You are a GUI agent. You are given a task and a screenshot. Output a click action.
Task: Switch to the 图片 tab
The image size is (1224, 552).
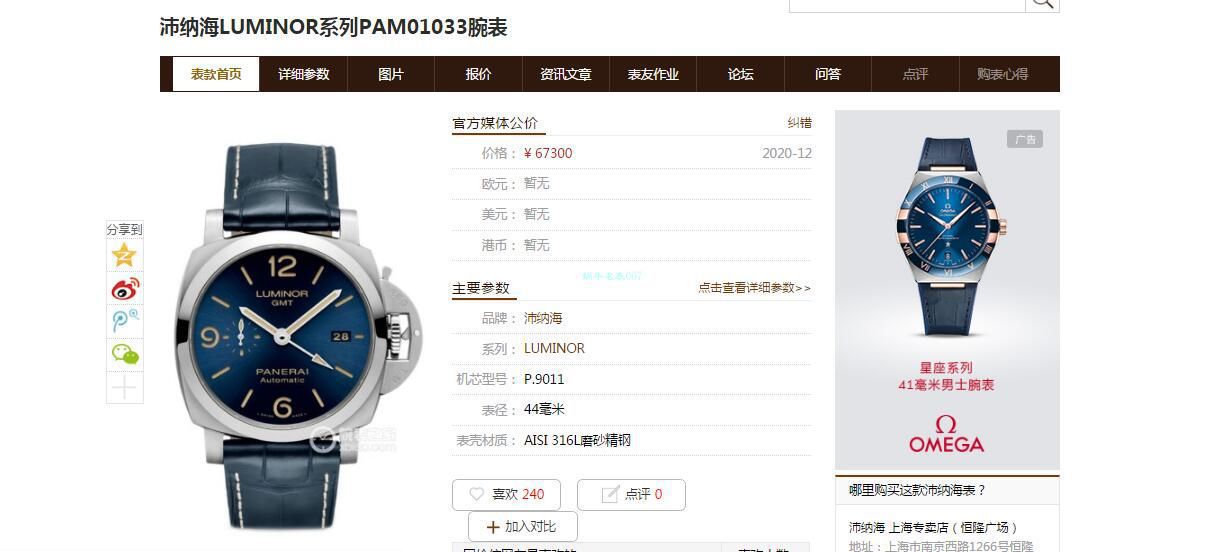pos(391,74)
